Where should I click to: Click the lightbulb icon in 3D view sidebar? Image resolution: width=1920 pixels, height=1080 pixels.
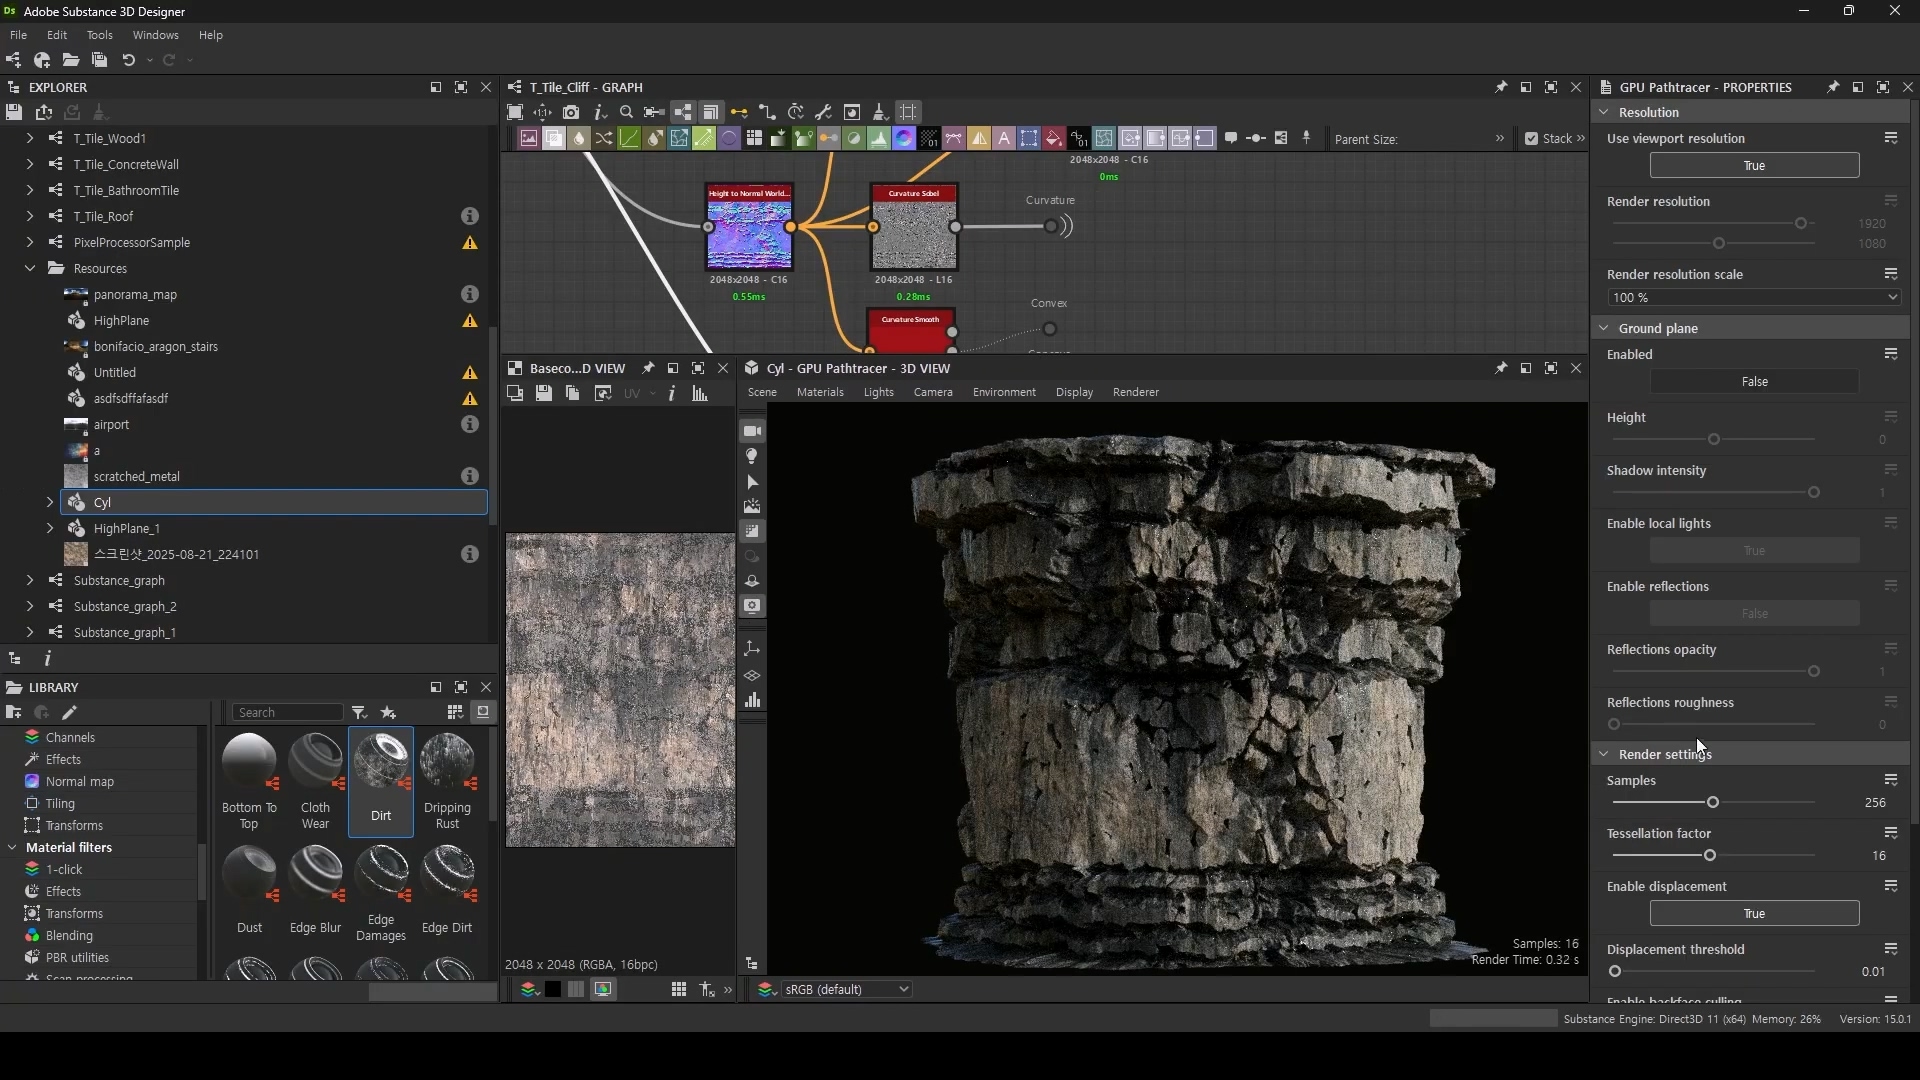752,457
